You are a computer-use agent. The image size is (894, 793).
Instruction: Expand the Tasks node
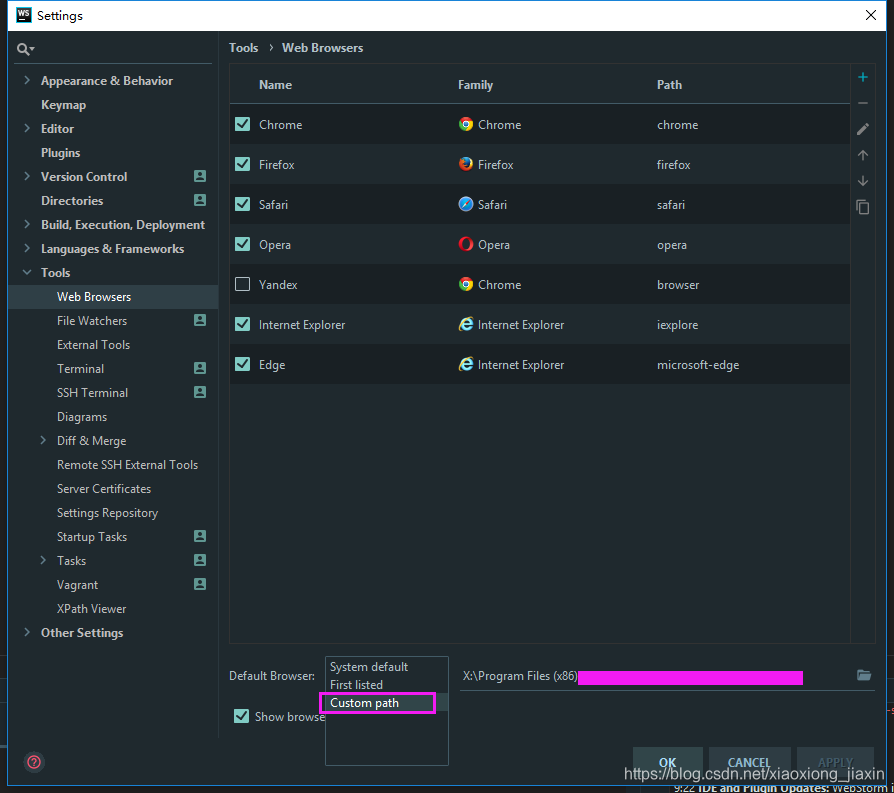(x=43, y=560)
